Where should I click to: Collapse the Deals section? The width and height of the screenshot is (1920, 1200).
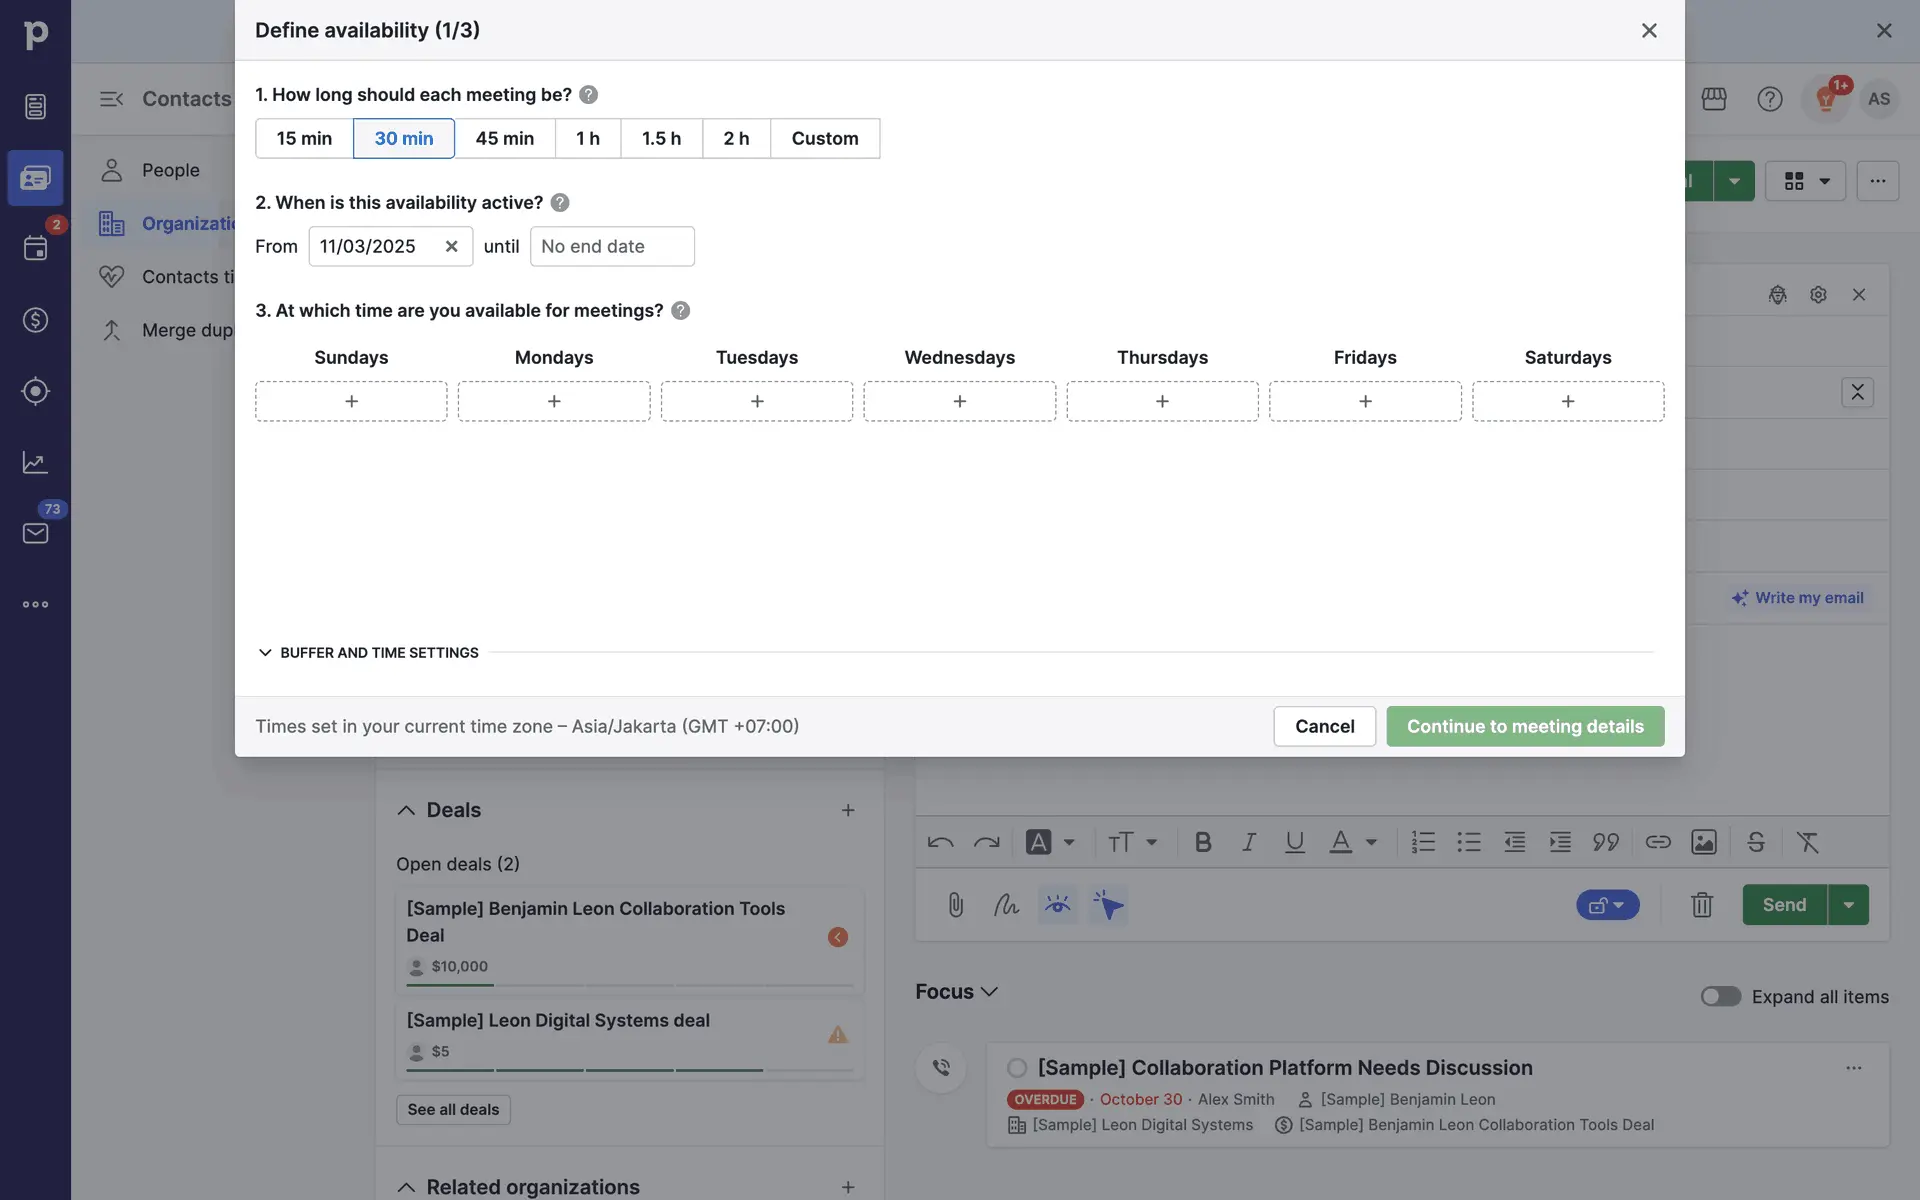(406, 810)
